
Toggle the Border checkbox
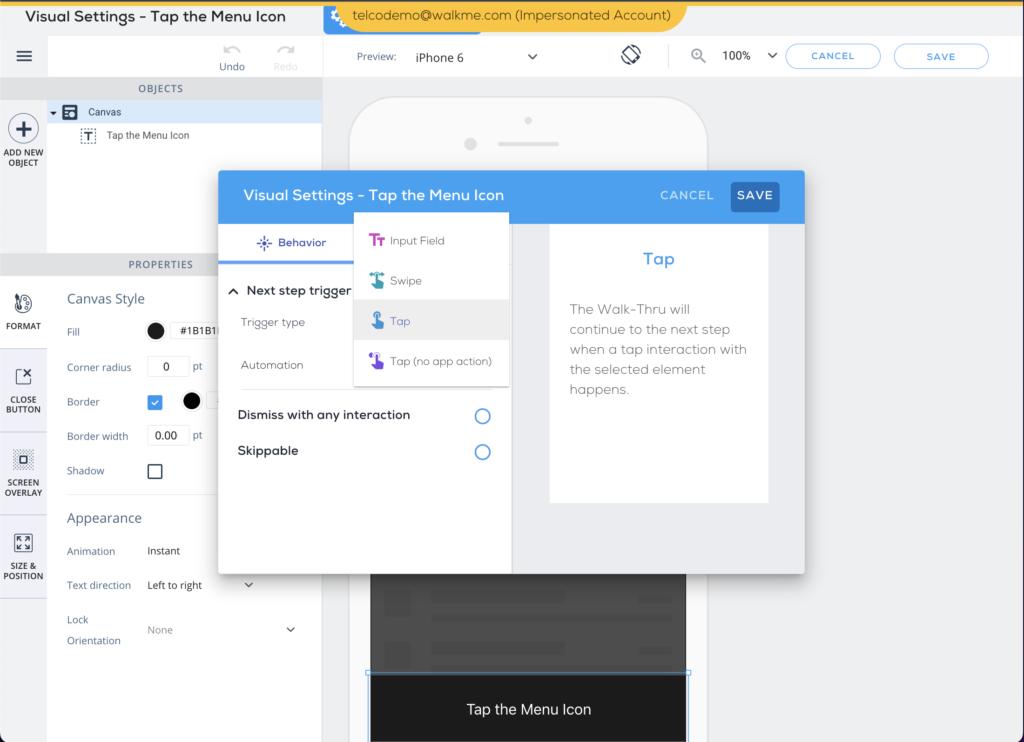155,402
